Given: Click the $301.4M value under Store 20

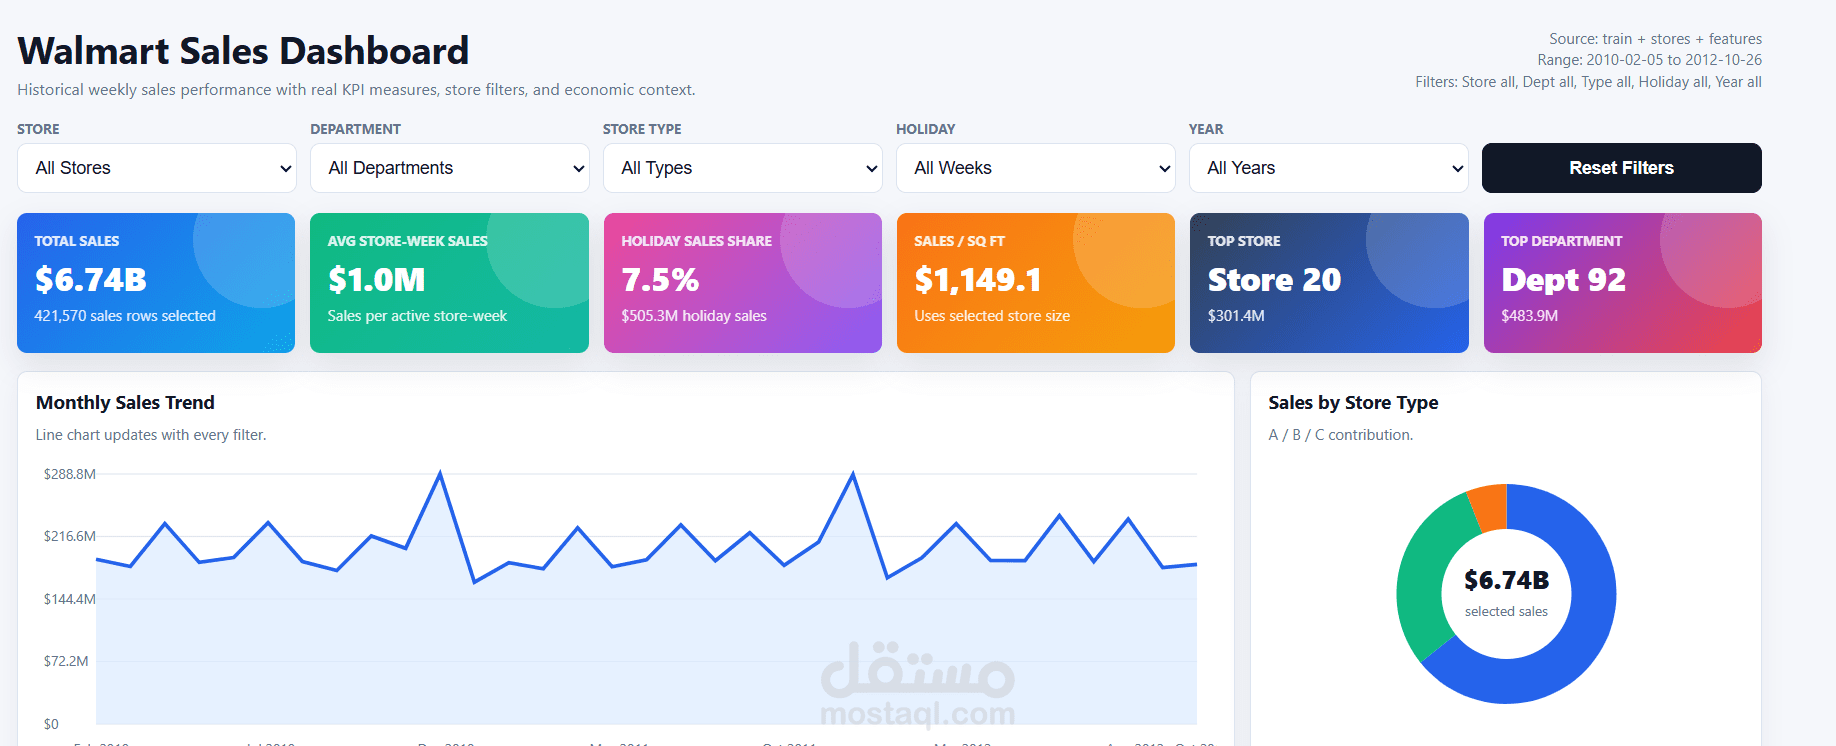Looking at the screenshot, I should point(1236,316).
